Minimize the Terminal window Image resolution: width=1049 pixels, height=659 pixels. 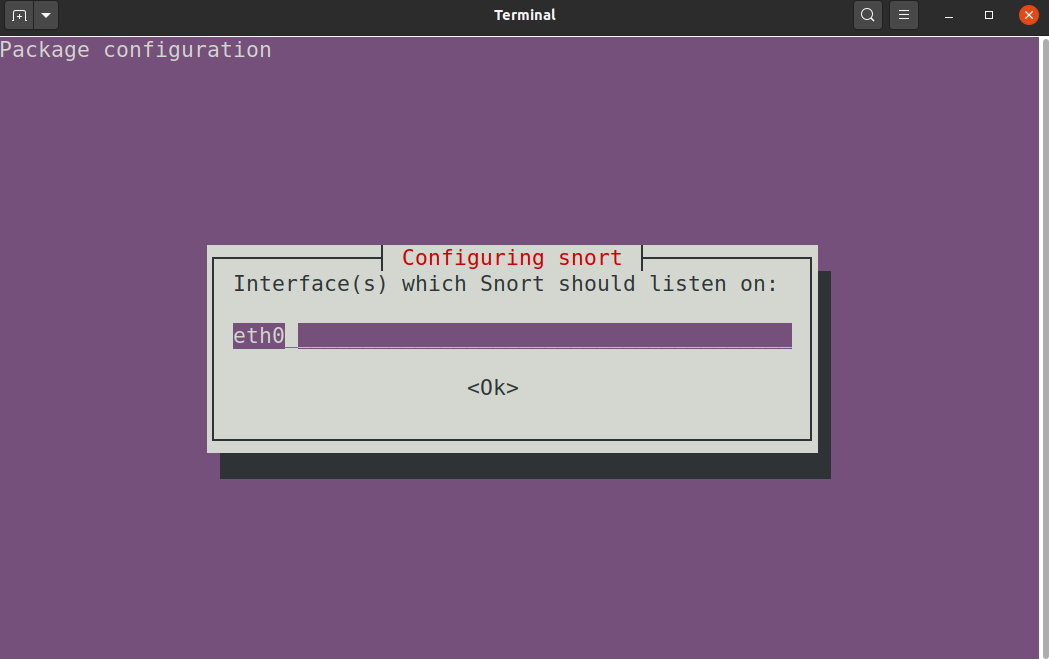pos(949,15)
